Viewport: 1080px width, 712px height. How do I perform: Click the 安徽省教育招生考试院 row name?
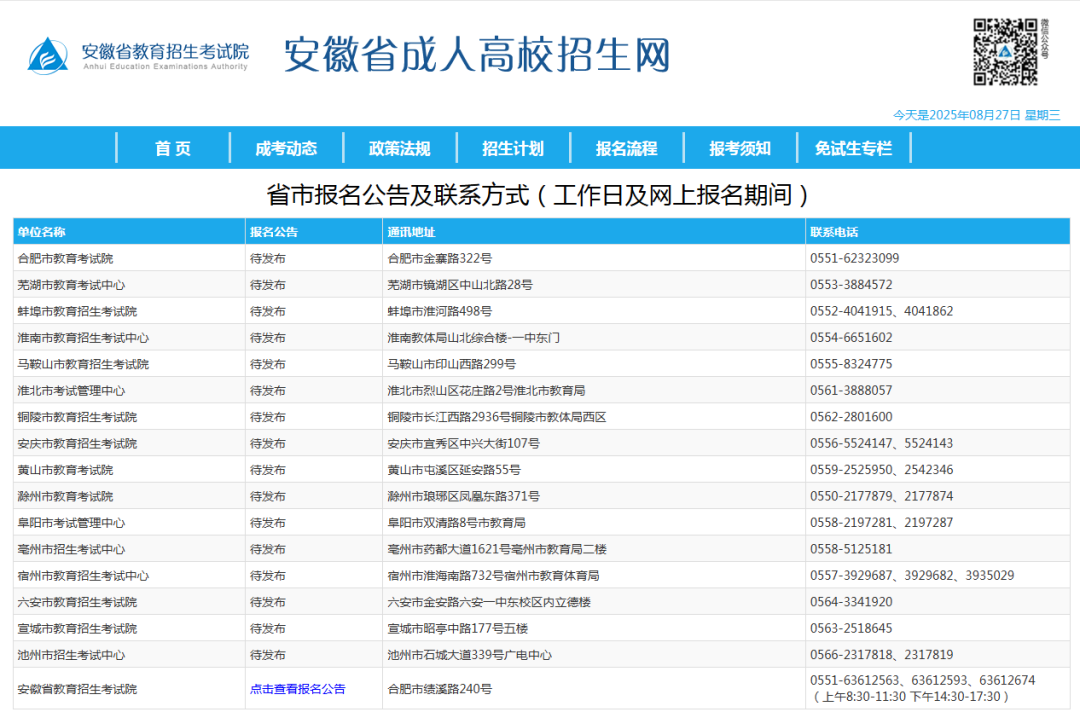tap(78, 689)
